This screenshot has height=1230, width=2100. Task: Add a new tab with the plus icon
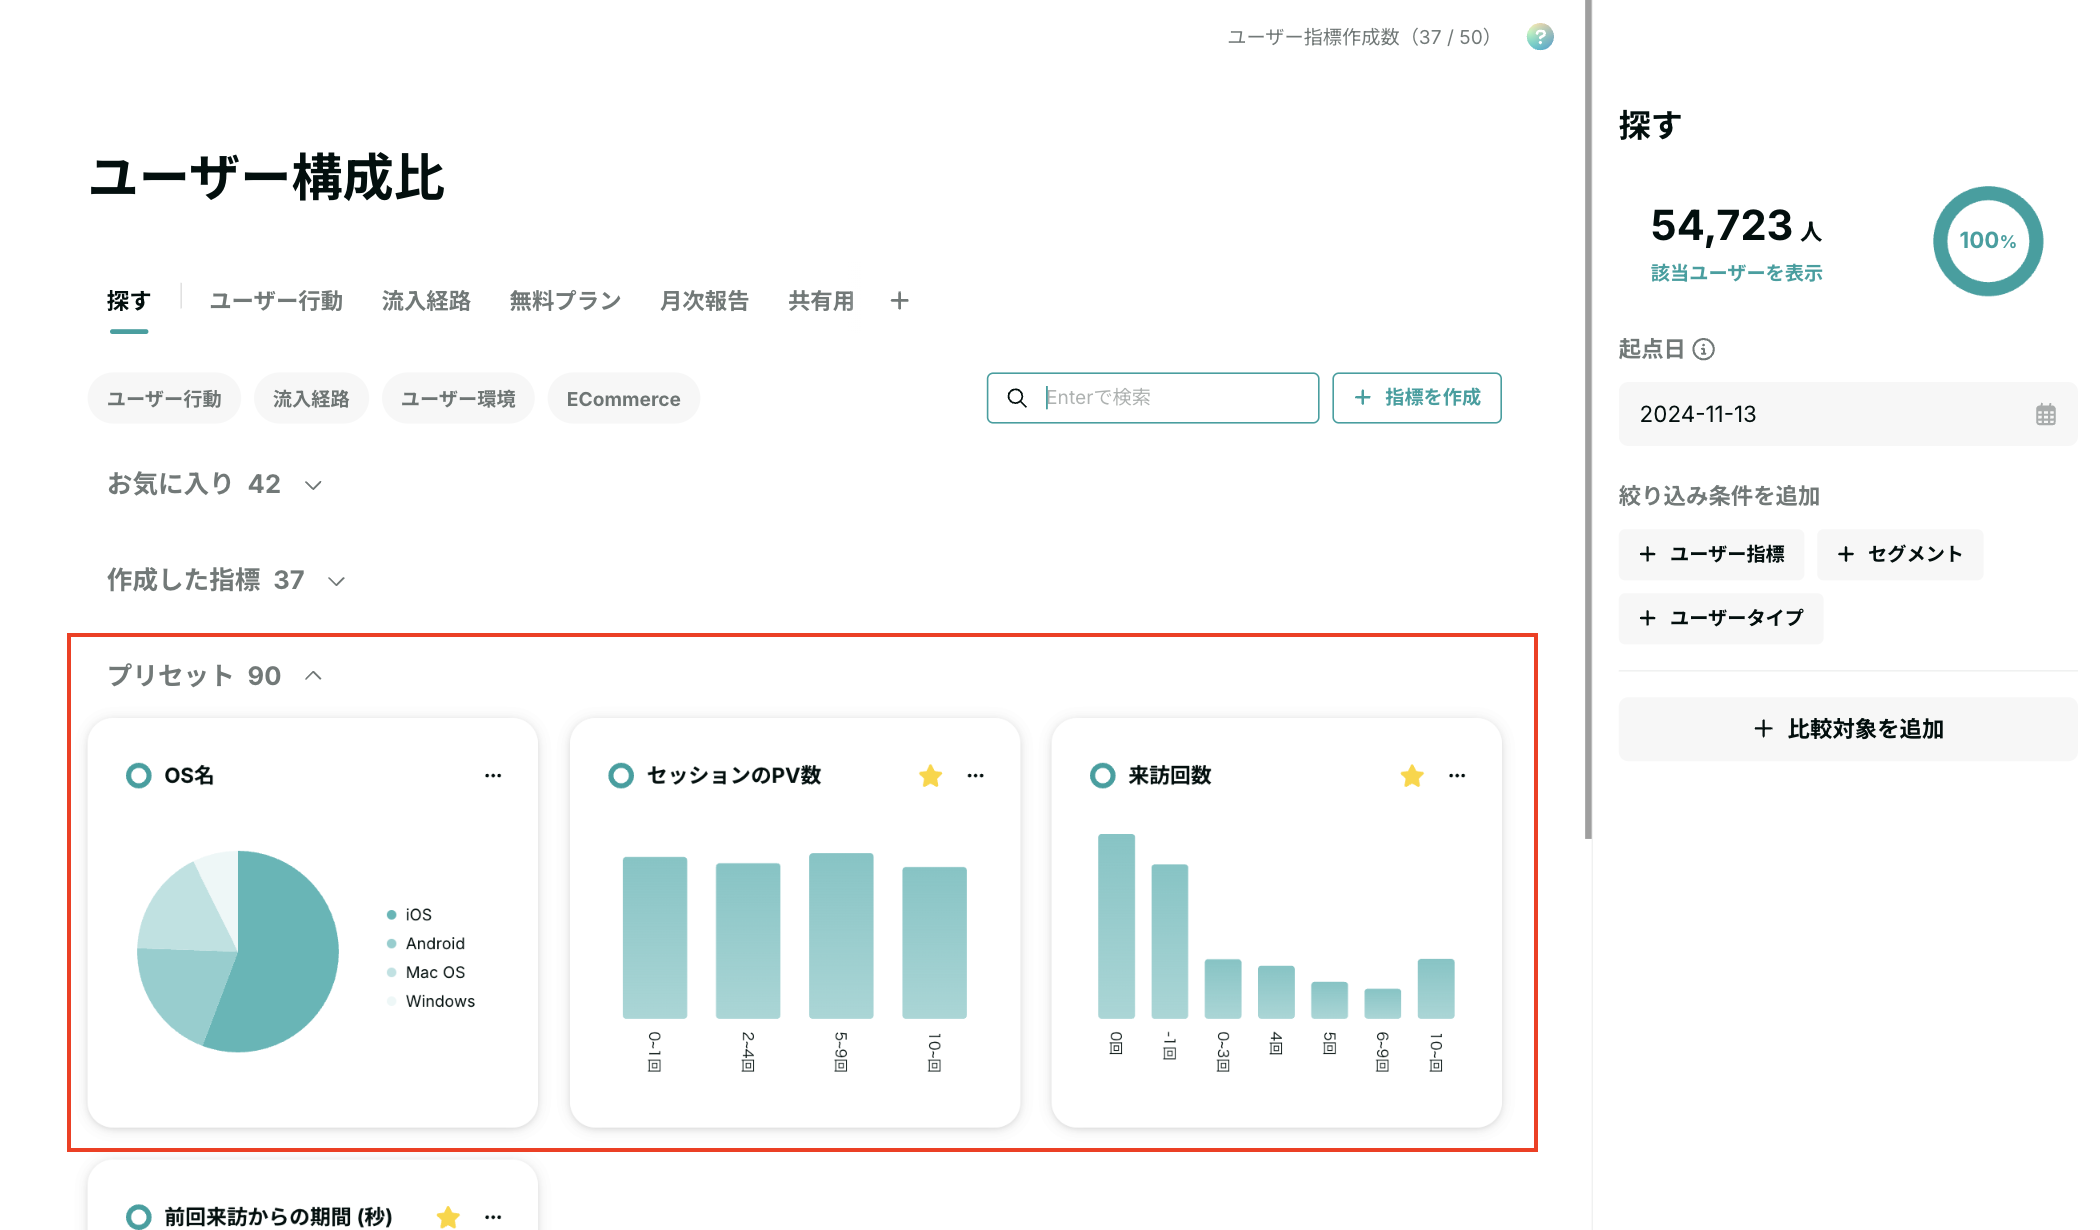pos(899,301)
